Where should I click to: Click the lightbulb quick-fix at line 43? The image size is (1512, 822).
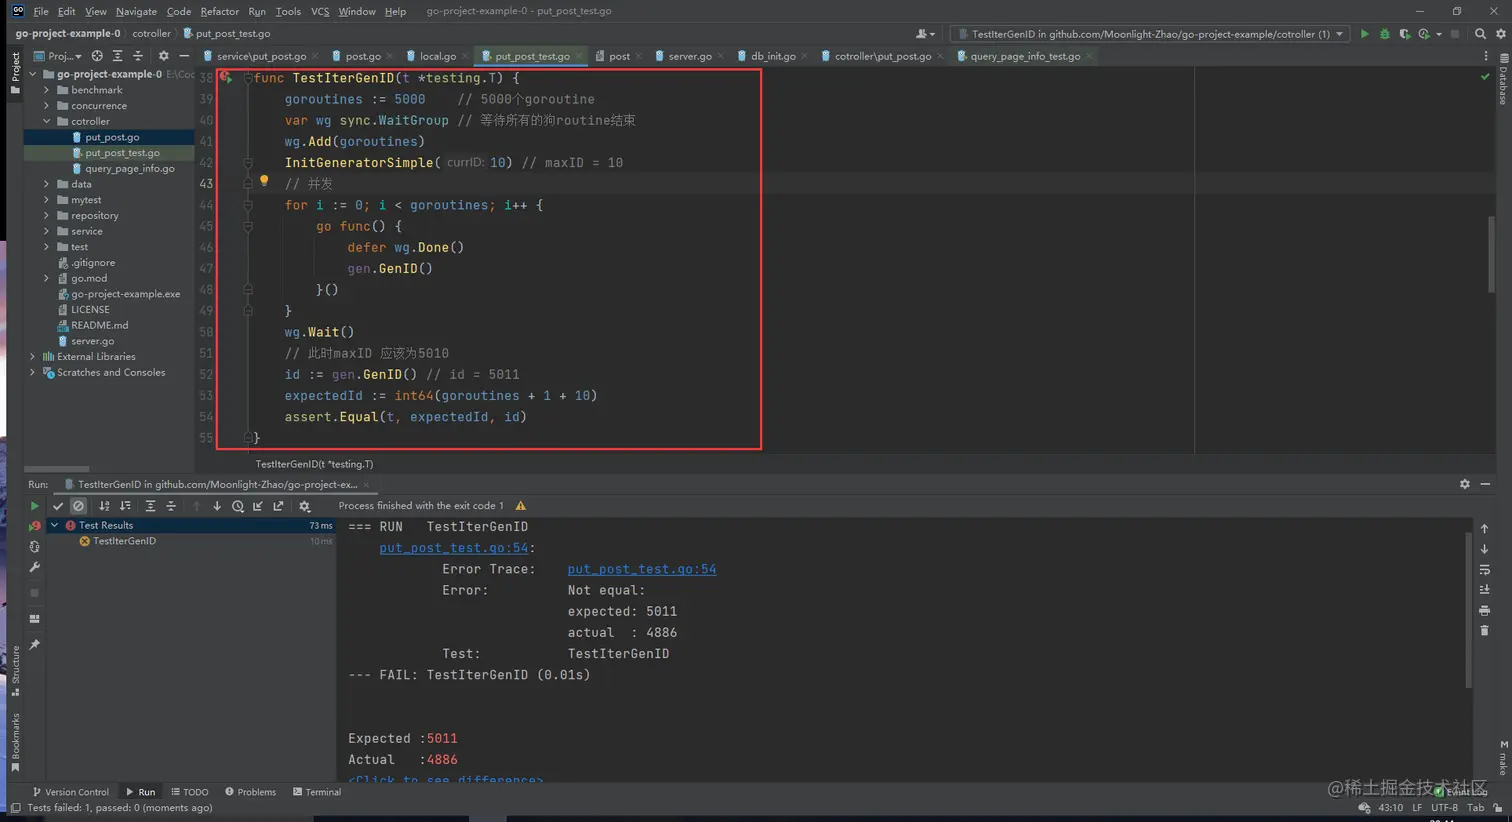(x=264, y=181)
